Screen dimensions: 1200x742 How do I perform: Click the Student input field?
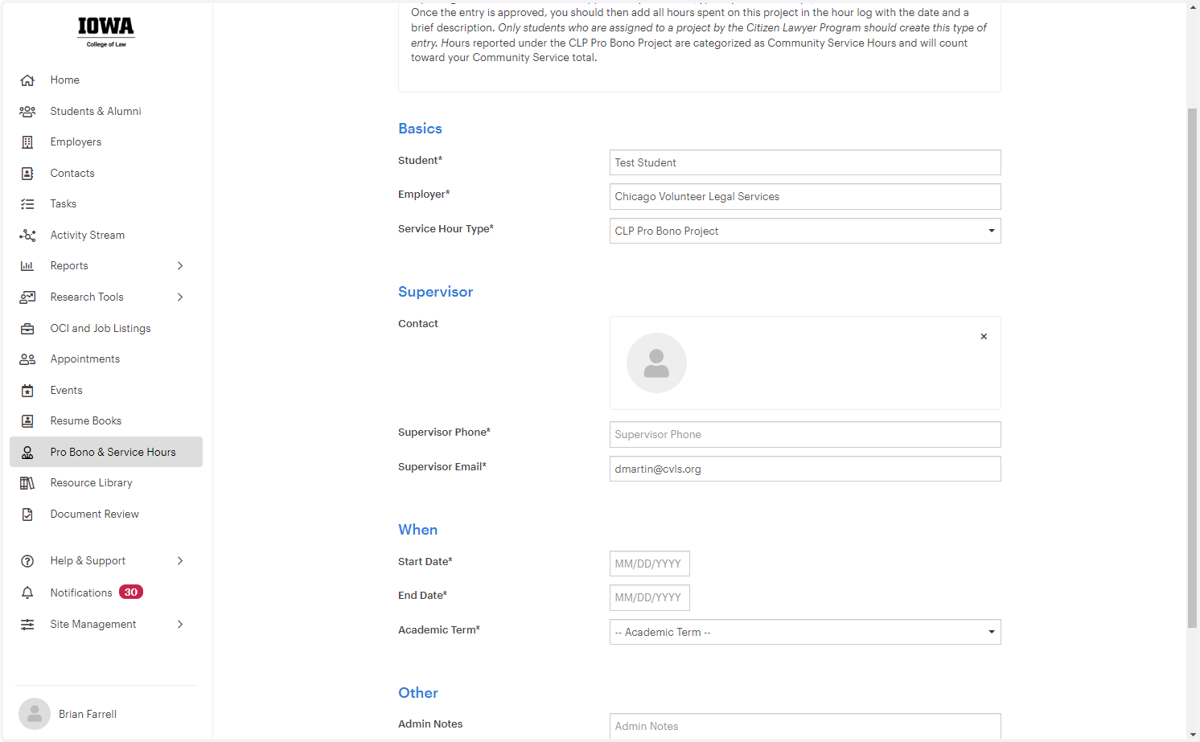coord(805,163)
